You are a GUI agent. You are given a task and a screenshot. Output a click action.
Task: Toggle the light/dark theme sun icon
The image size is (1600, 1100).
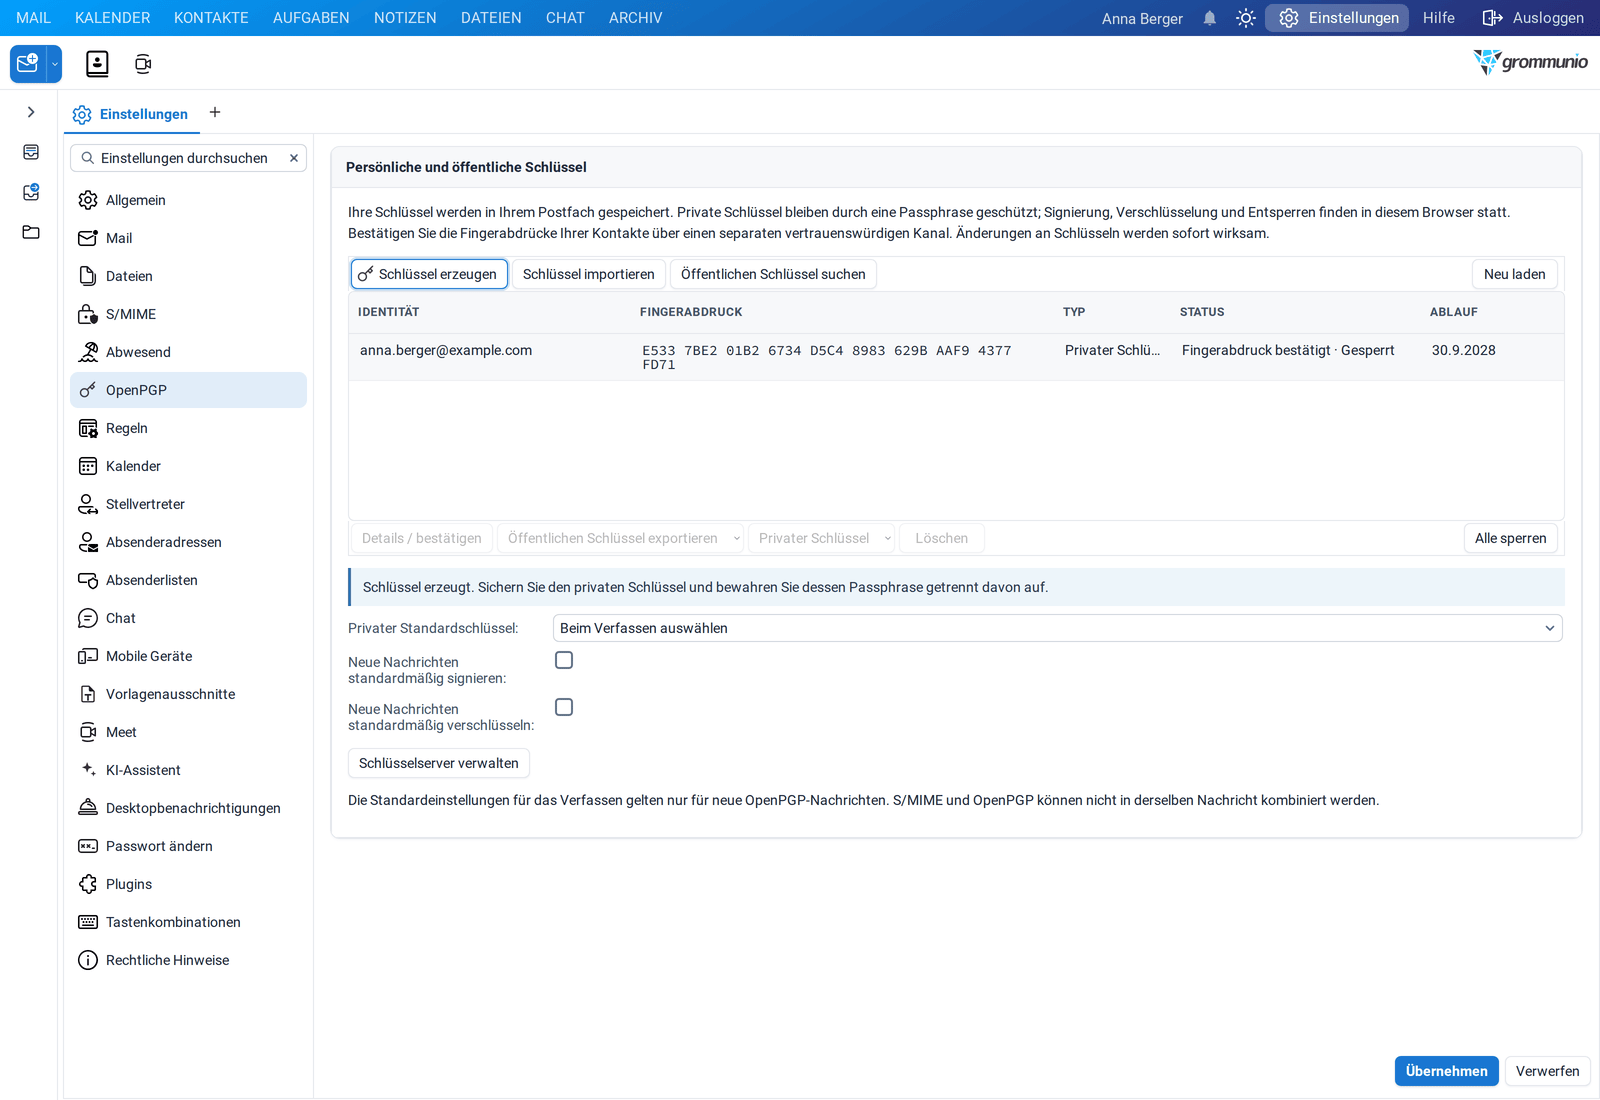click(x=1246, y=18)
